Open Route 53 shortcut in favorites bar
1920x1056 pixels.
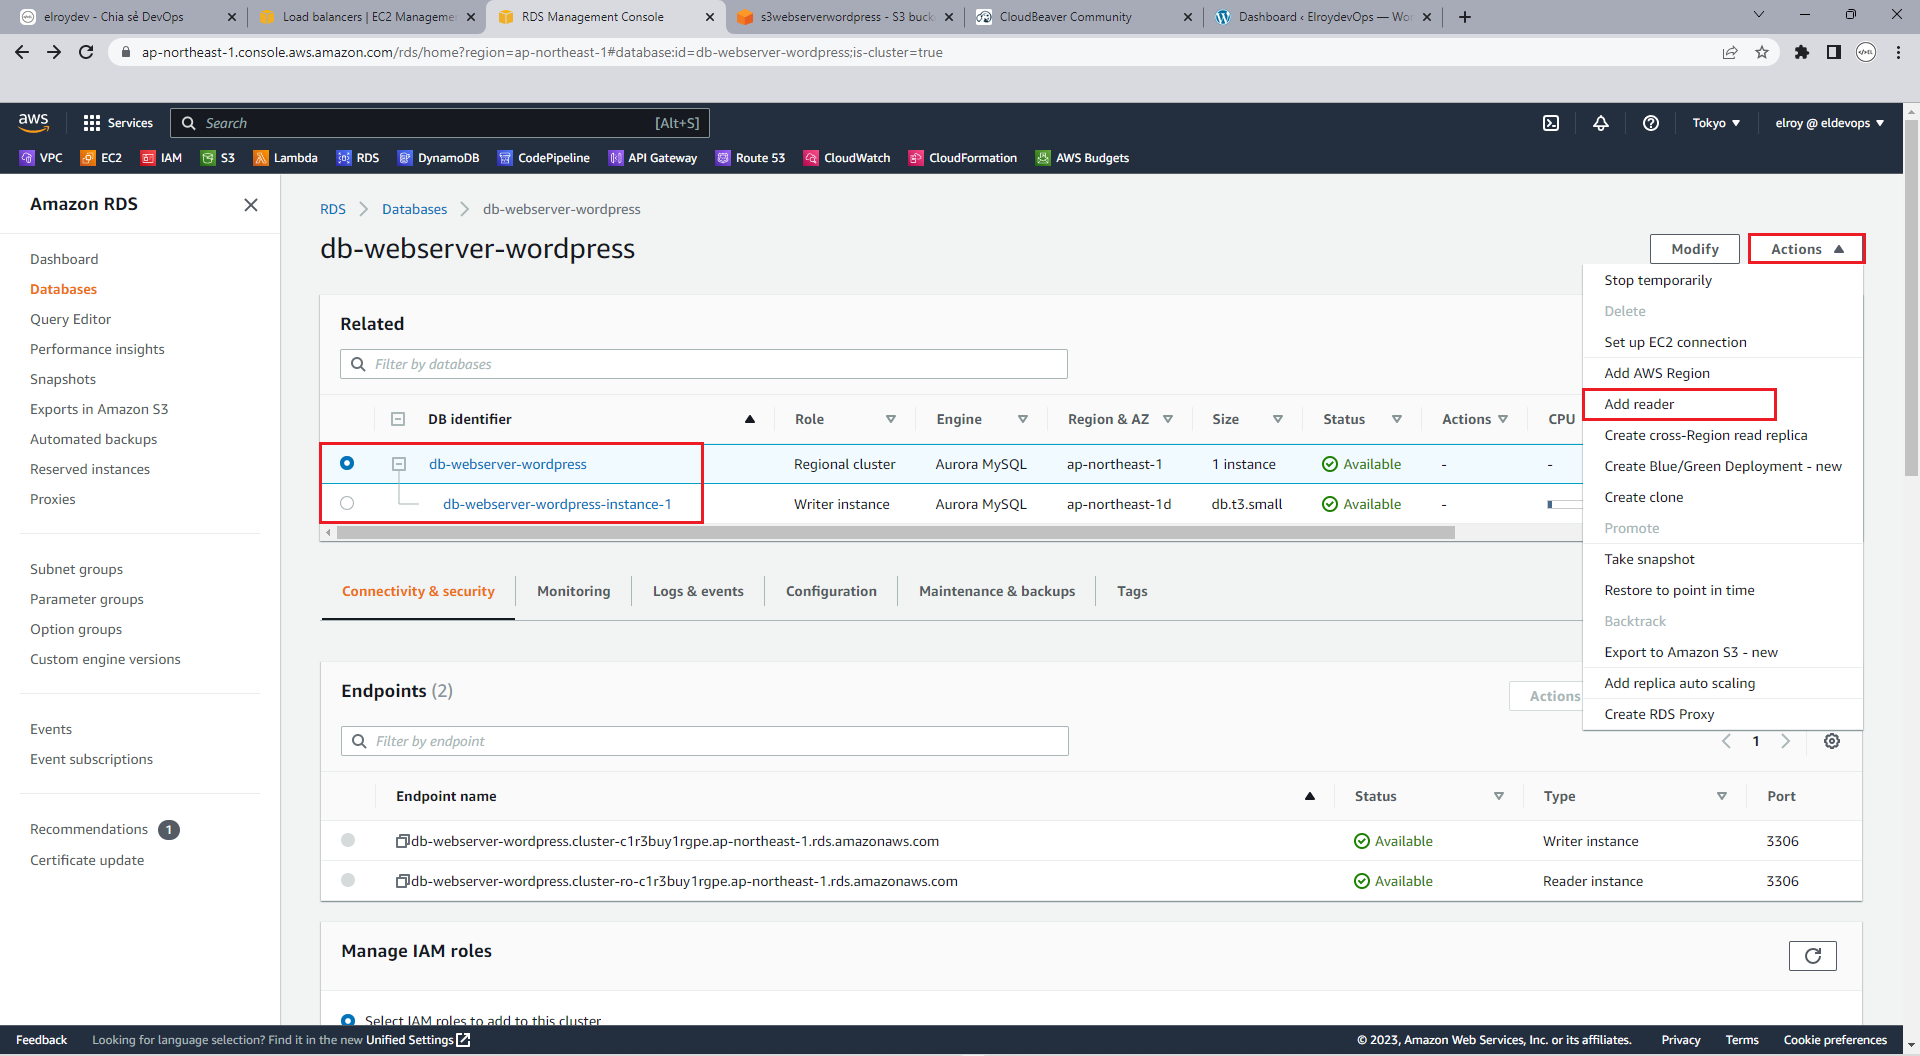tap(750, 158)
